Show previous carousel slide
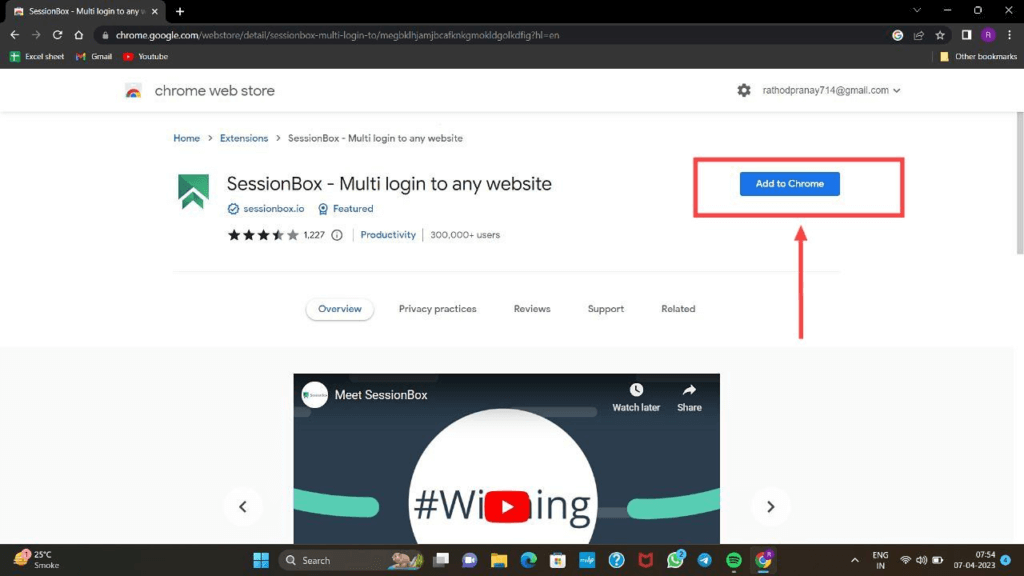The image size is (1024, 576). (x=243, y=507)
